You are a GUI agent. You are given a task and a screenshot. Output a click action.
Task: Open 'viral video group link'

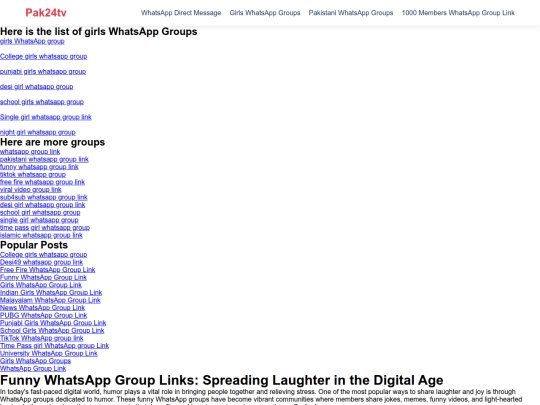coord(31,189)
